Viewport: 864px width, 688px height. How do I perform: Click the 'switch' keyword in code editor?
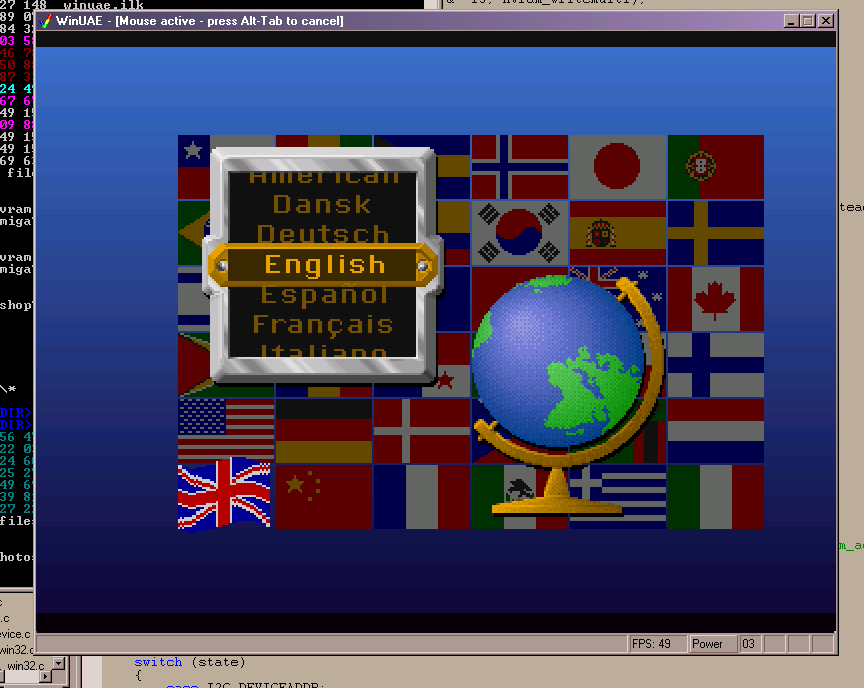158,662
